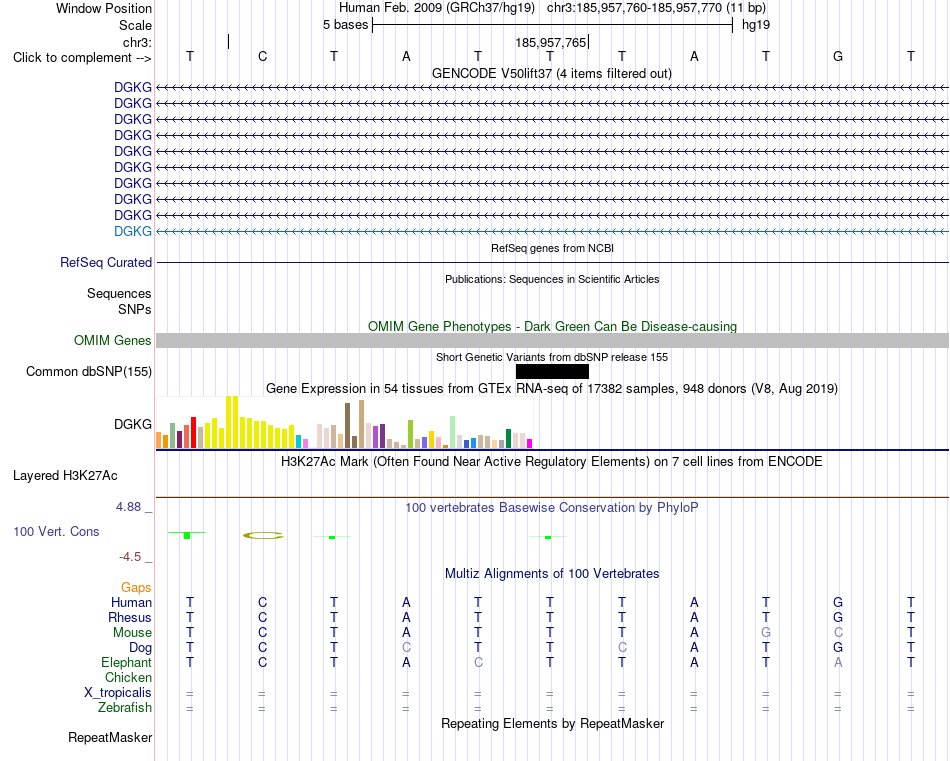
Task: Click the DGKG label beside GTEx chart
Action: click(133, 424)
